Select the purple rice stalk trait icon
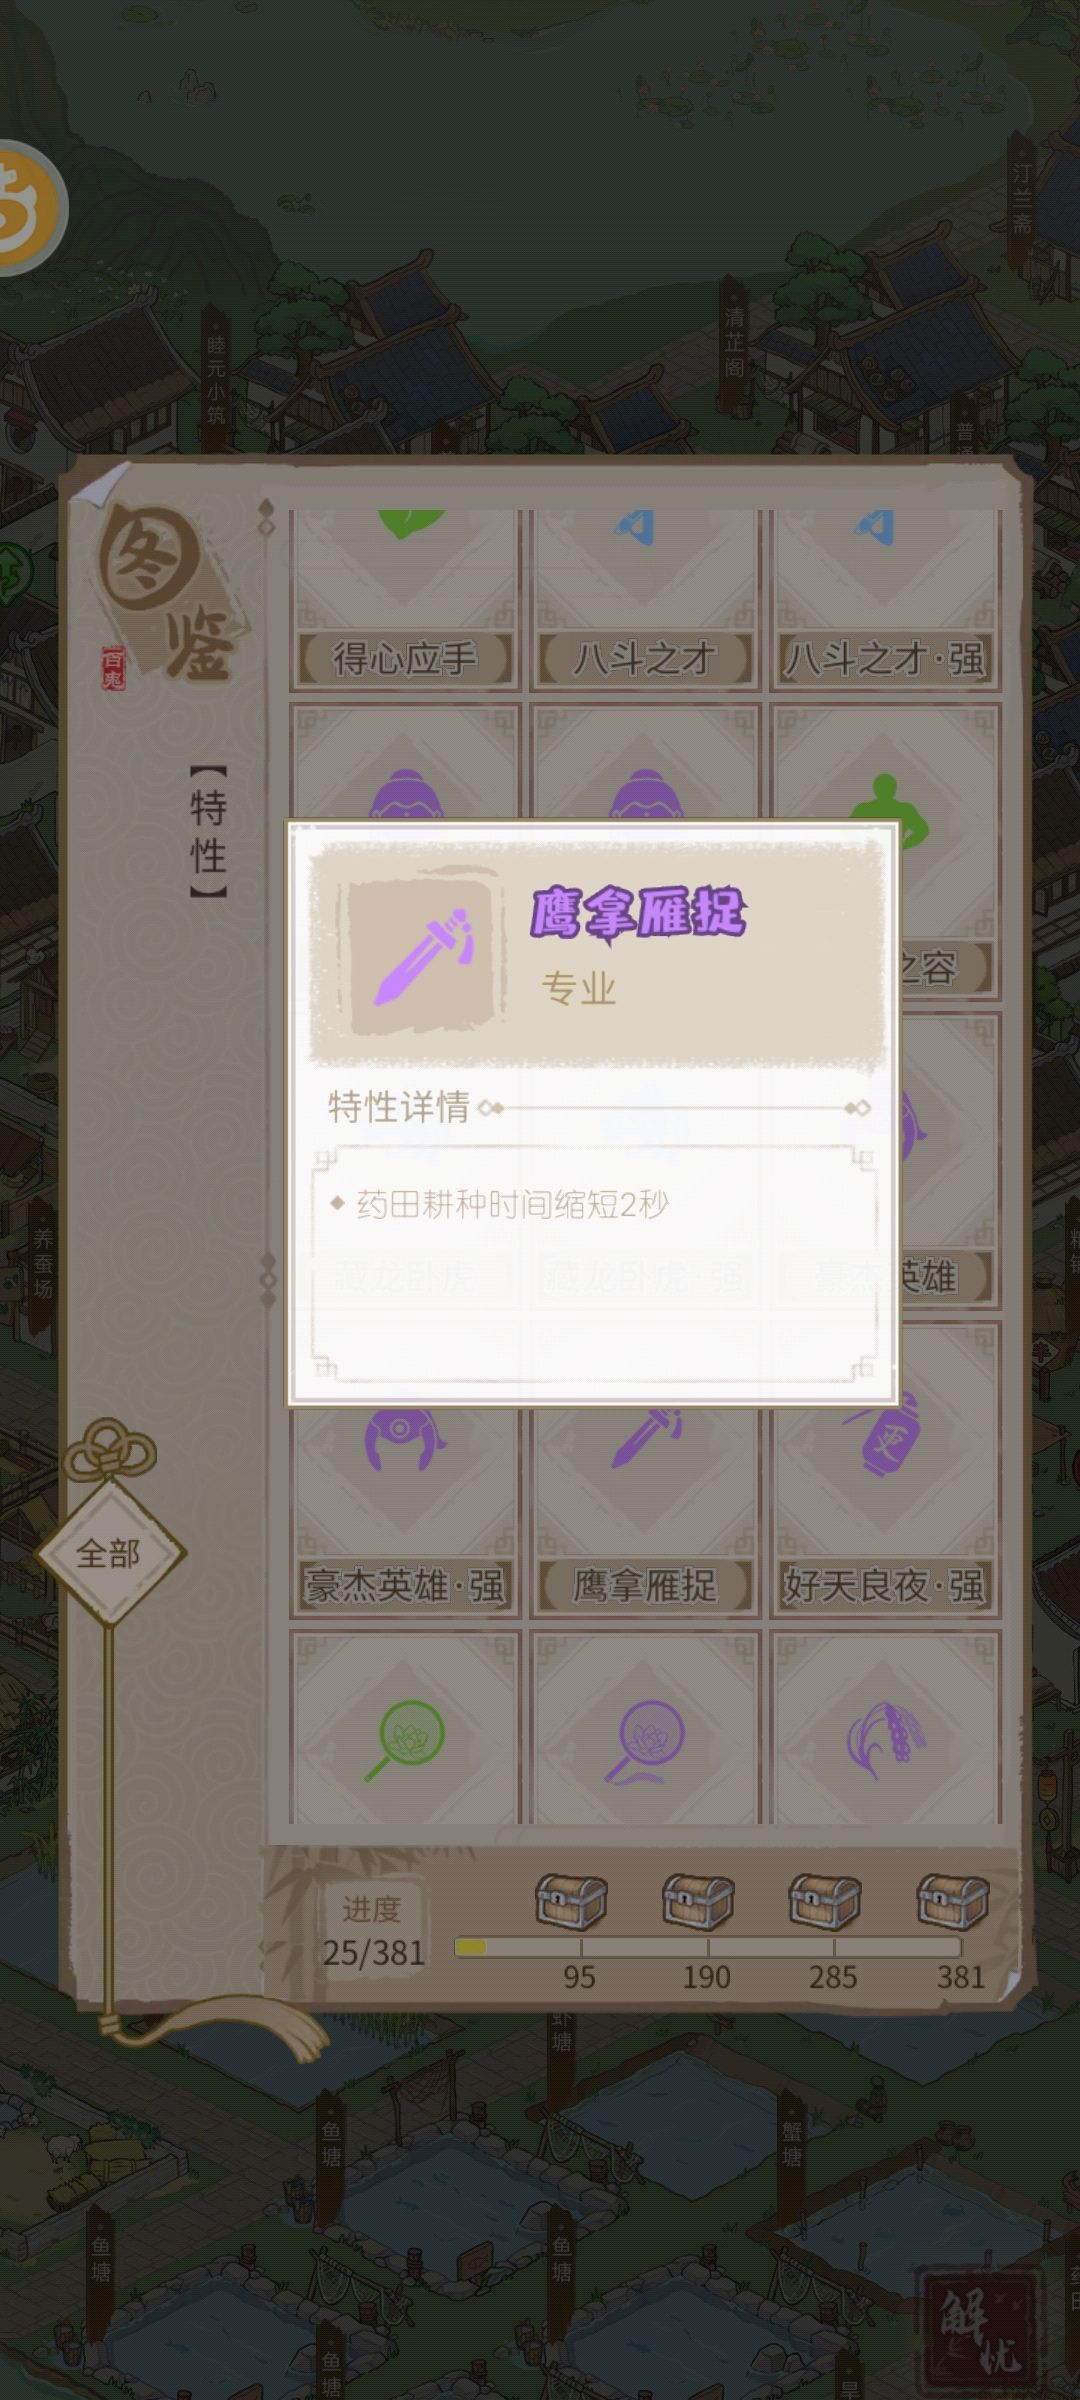 (885, 1738)
